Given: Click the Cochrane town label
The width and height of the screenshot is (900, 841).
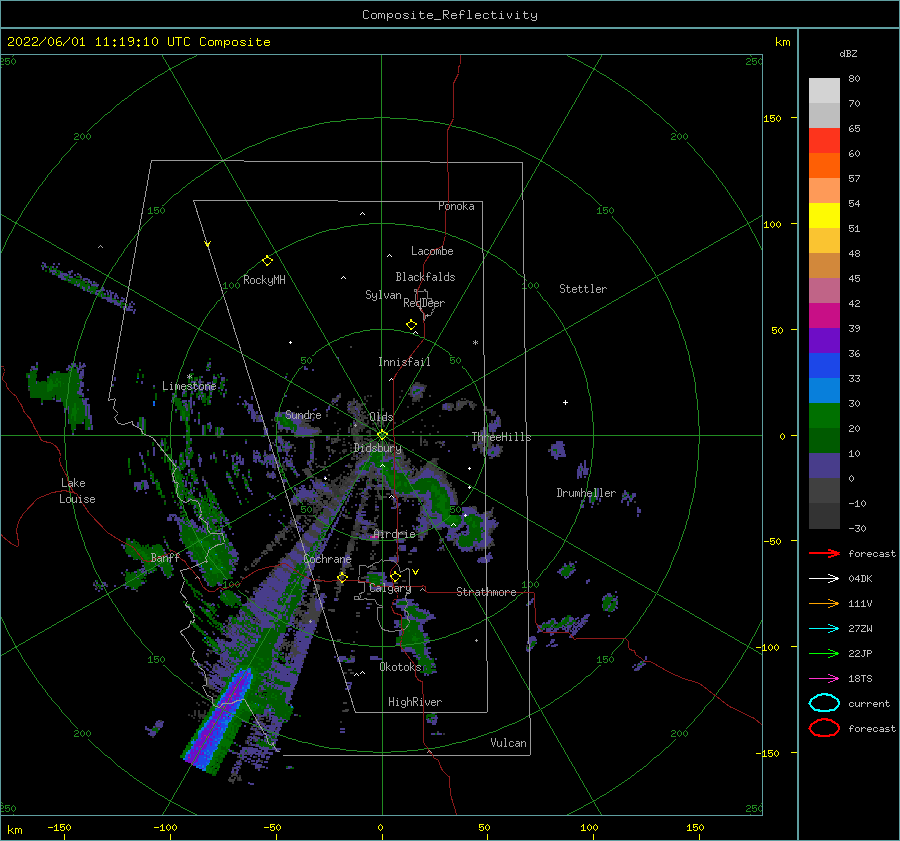Looking at the screenshot, I should [327, 559].
